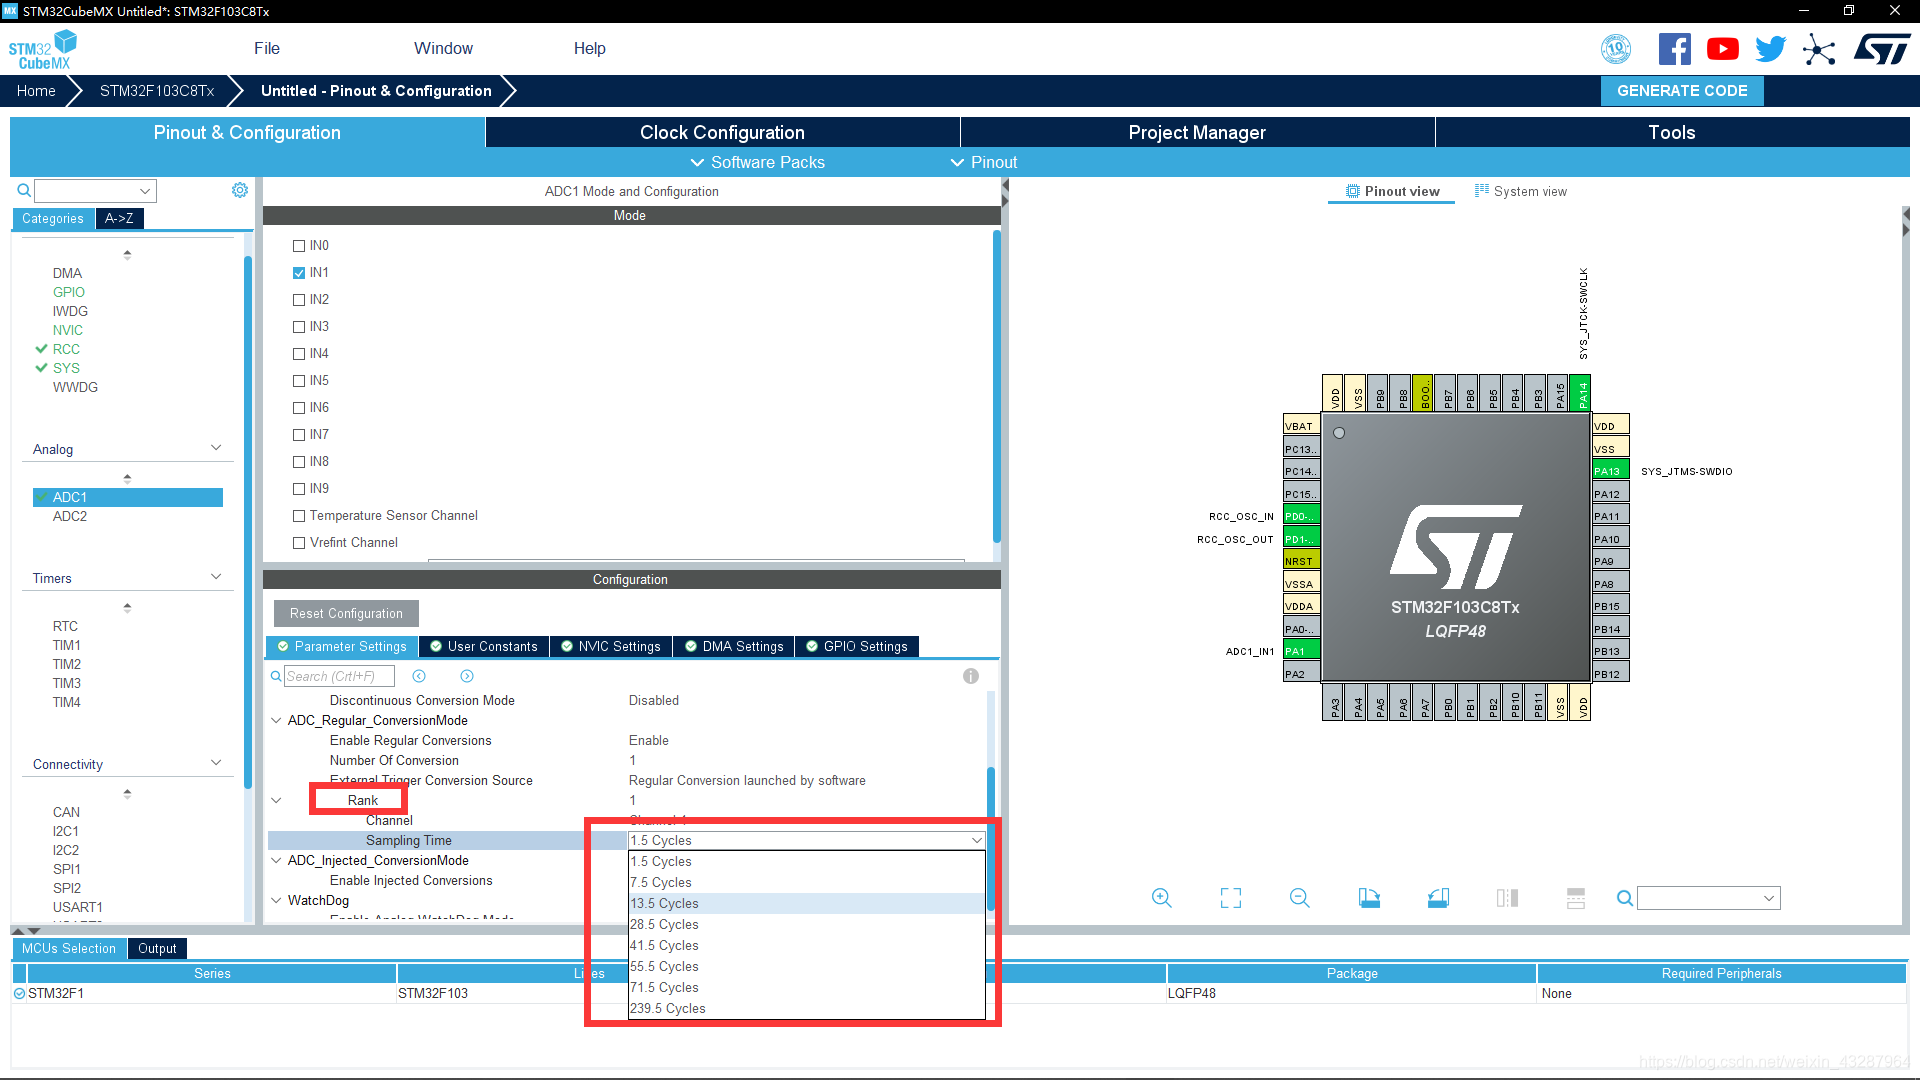This screenshot has height=1080, width=1920.
Task: Select 13.5 Cycles from sampling dropdown
Action: pos(663,902)
